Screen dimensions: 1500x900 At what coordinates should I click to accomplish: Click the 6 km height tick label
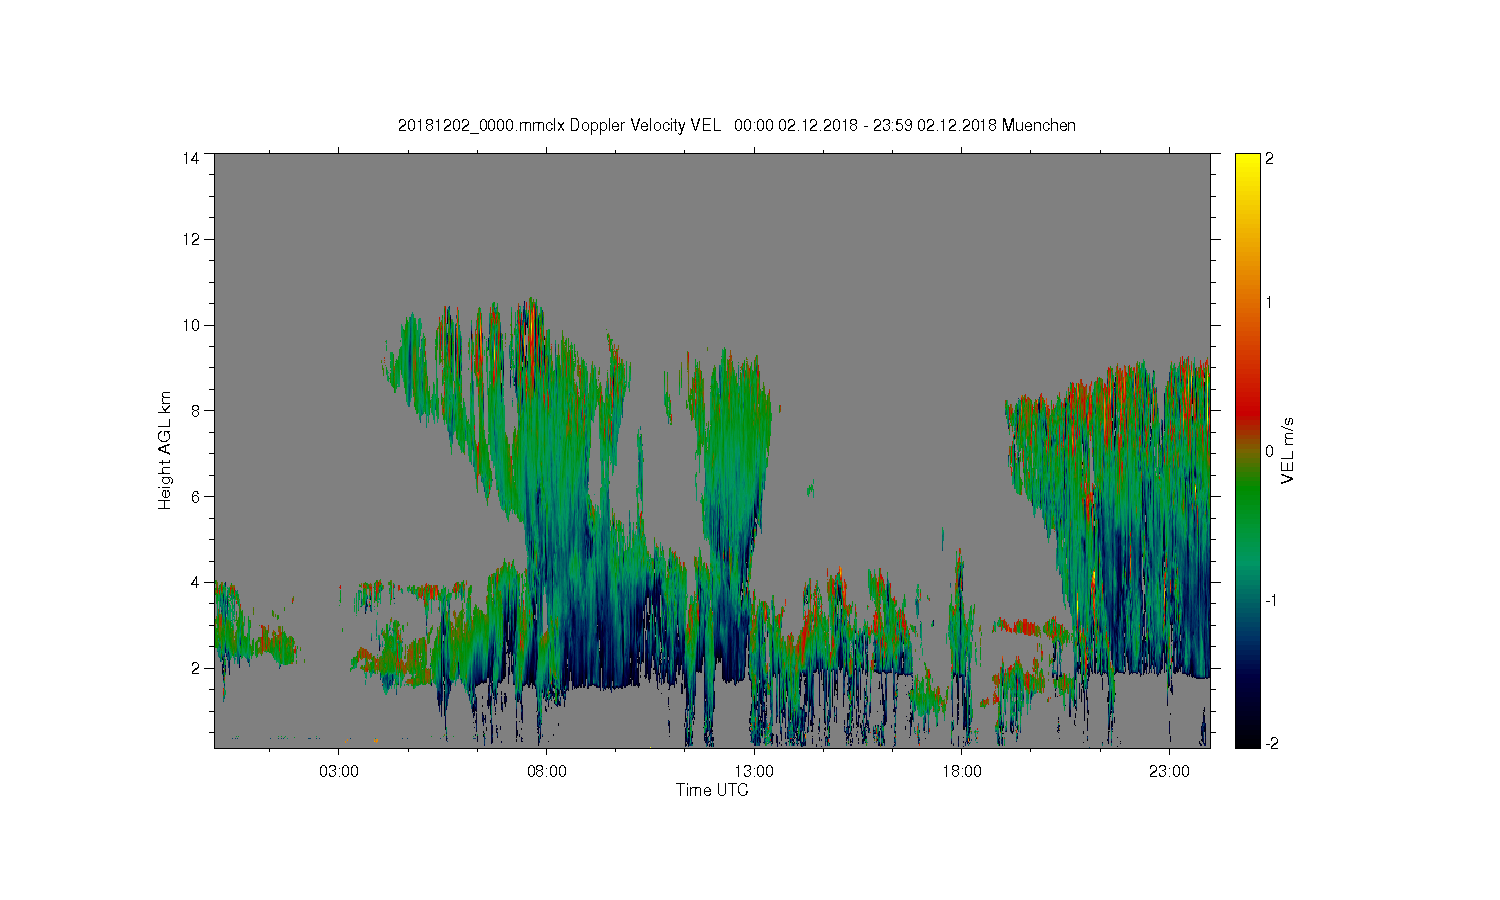(195, 496)
